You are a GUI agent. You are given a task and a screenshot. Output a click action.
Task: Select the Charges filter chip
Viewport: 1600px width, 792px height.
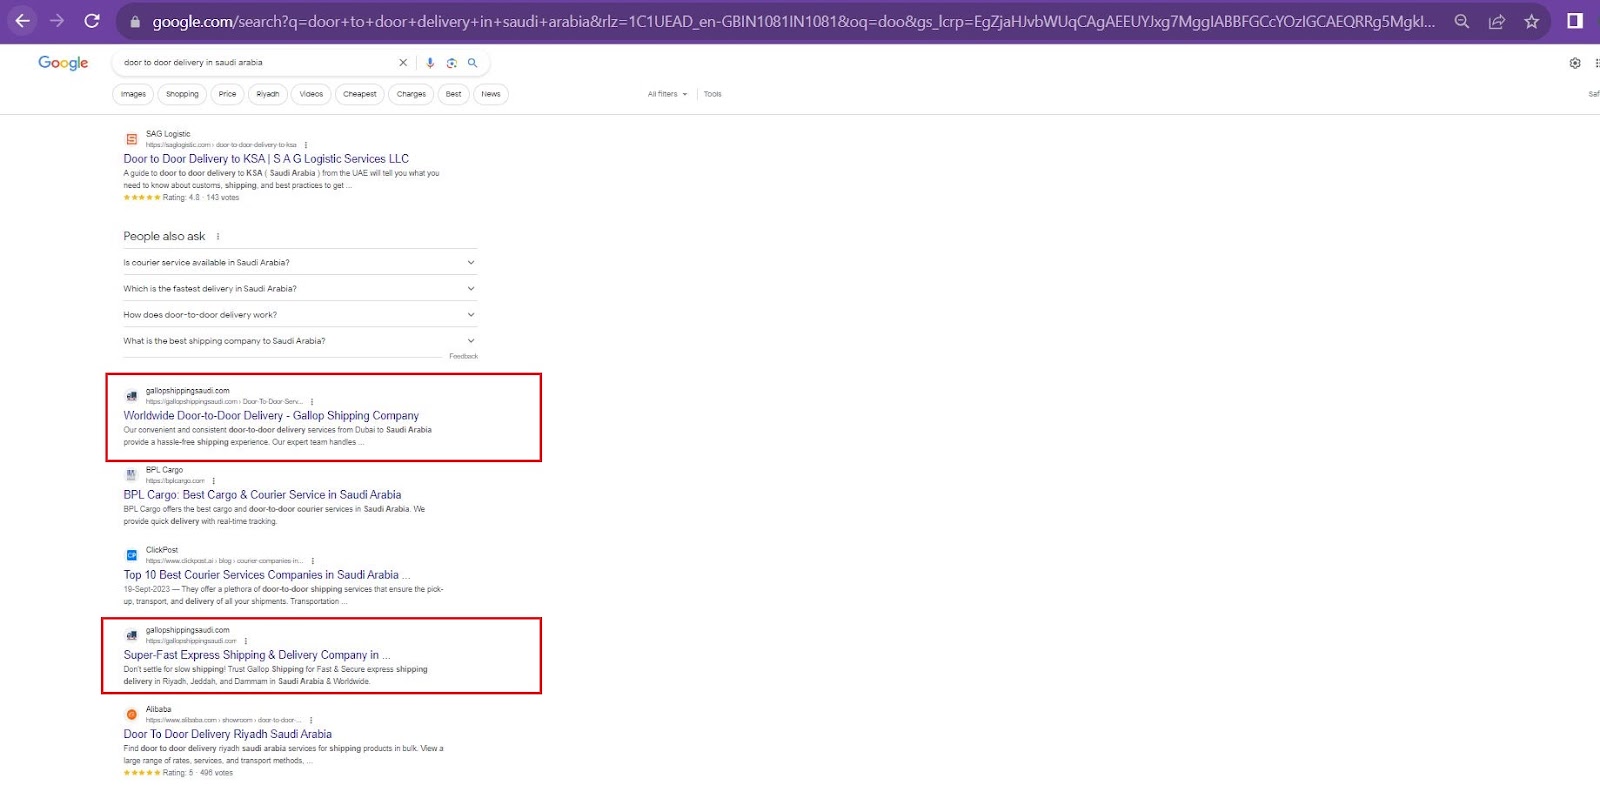pyautogui.click(x=411, y=94)
